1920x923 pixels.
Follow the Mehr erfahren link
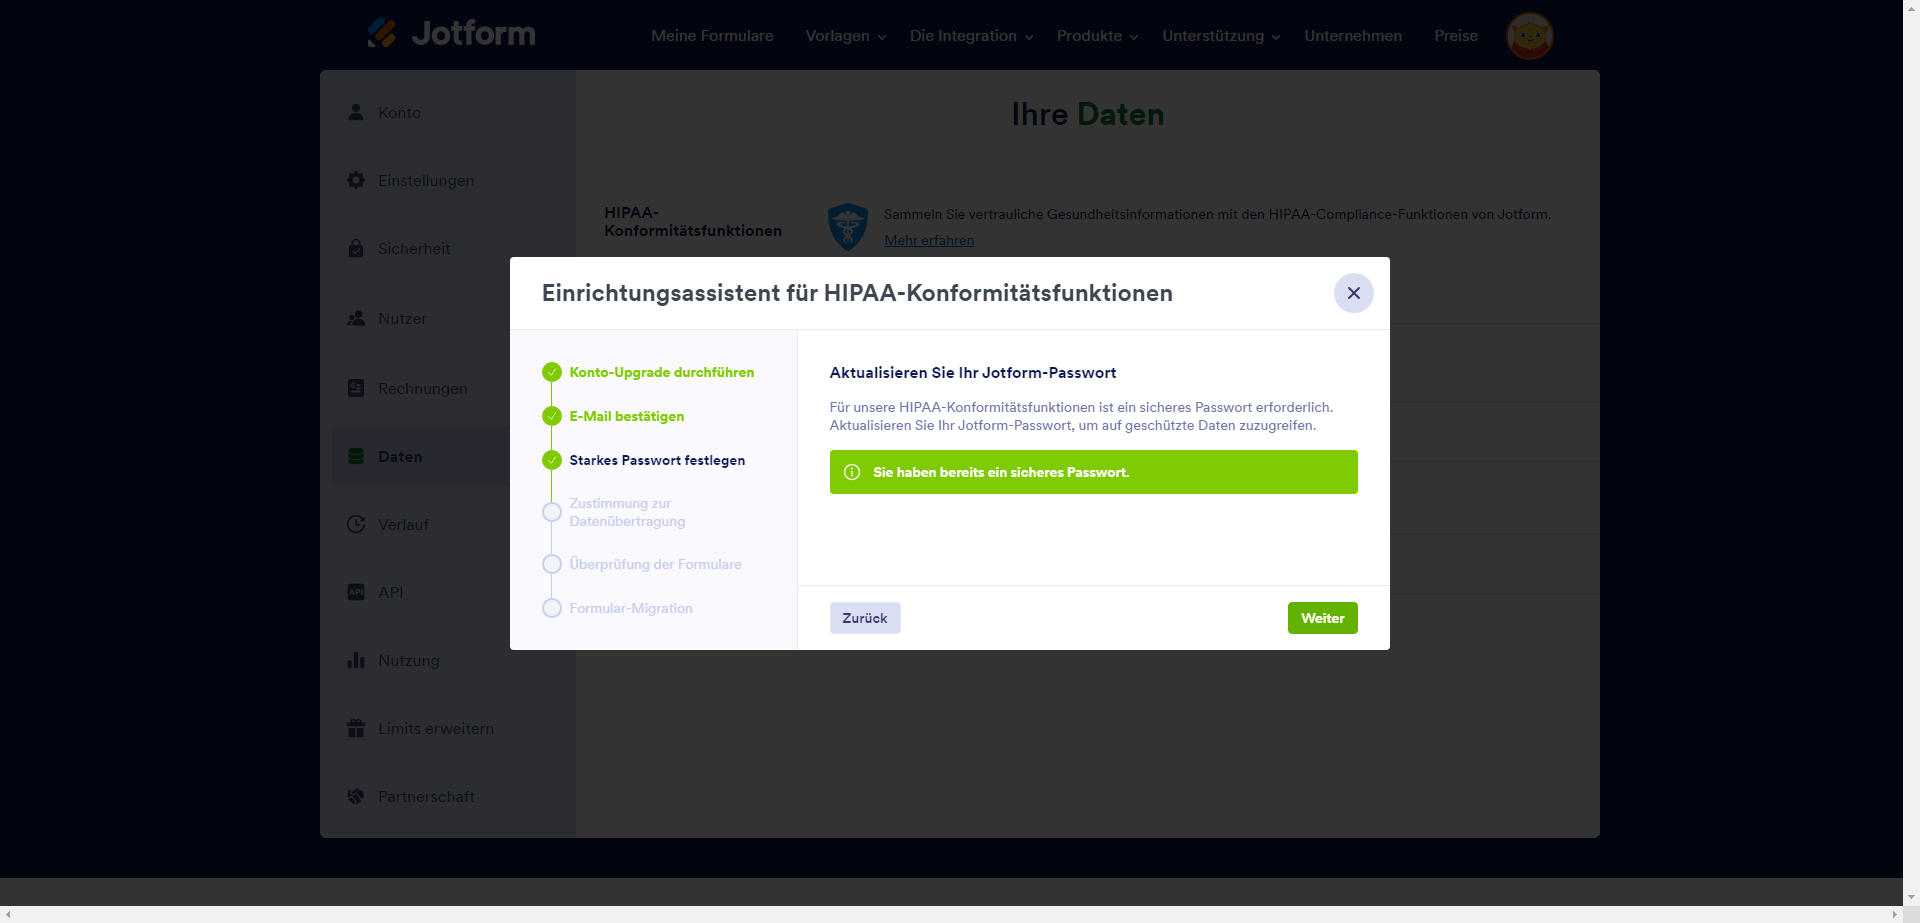(929, 240)
